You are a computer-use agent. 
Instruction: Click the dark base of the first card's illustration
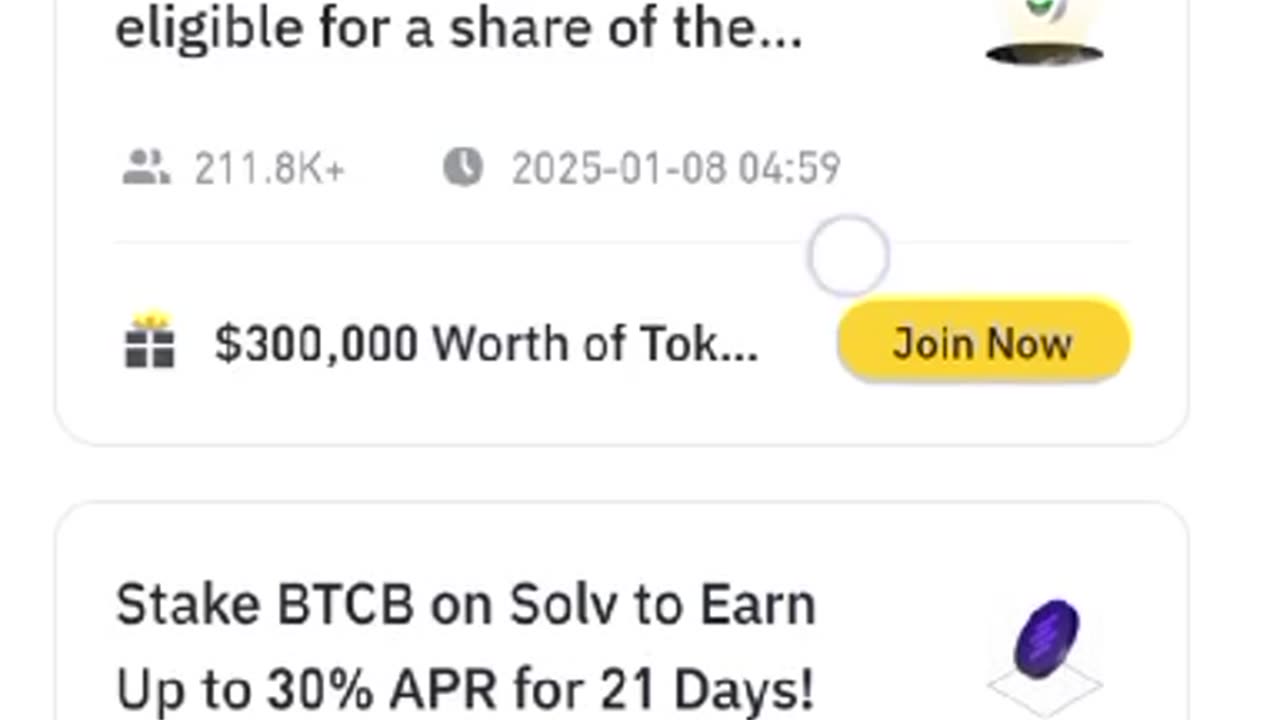pos(1045,54)
